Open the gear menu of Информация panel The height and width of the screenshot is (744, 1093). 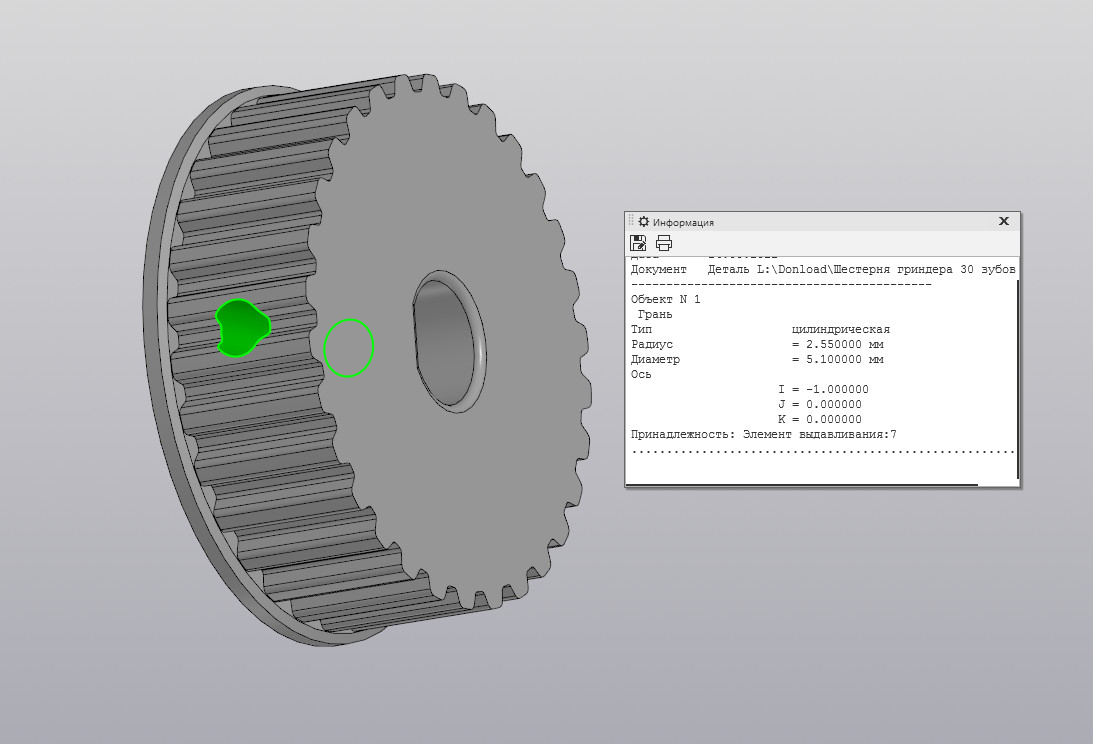point(643,222)
